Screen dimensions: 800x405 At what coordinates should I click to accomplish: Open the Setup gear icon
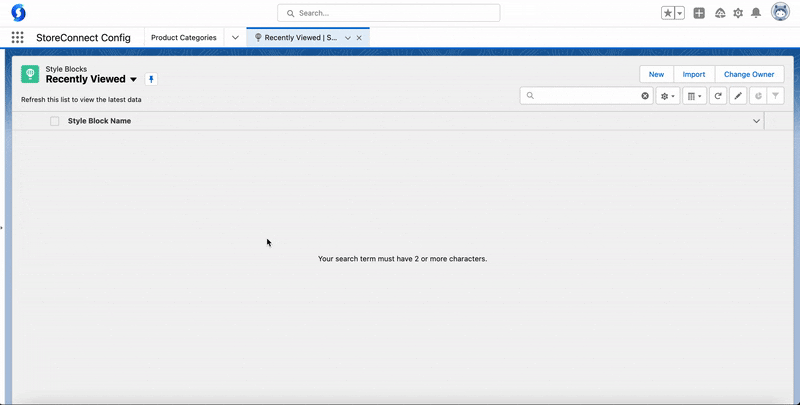tap(738, 13)
